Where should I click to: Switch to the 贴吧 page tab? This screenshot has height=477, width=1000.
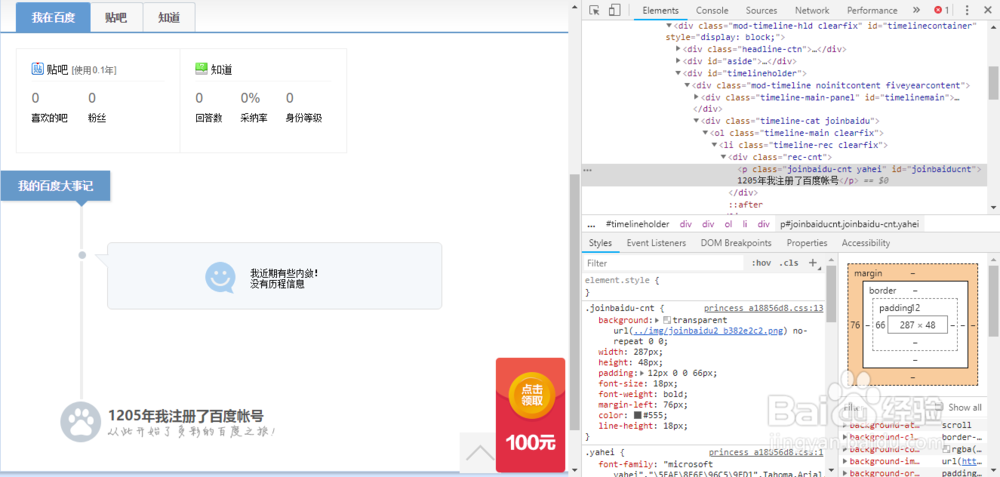click(x=116, y=17)
